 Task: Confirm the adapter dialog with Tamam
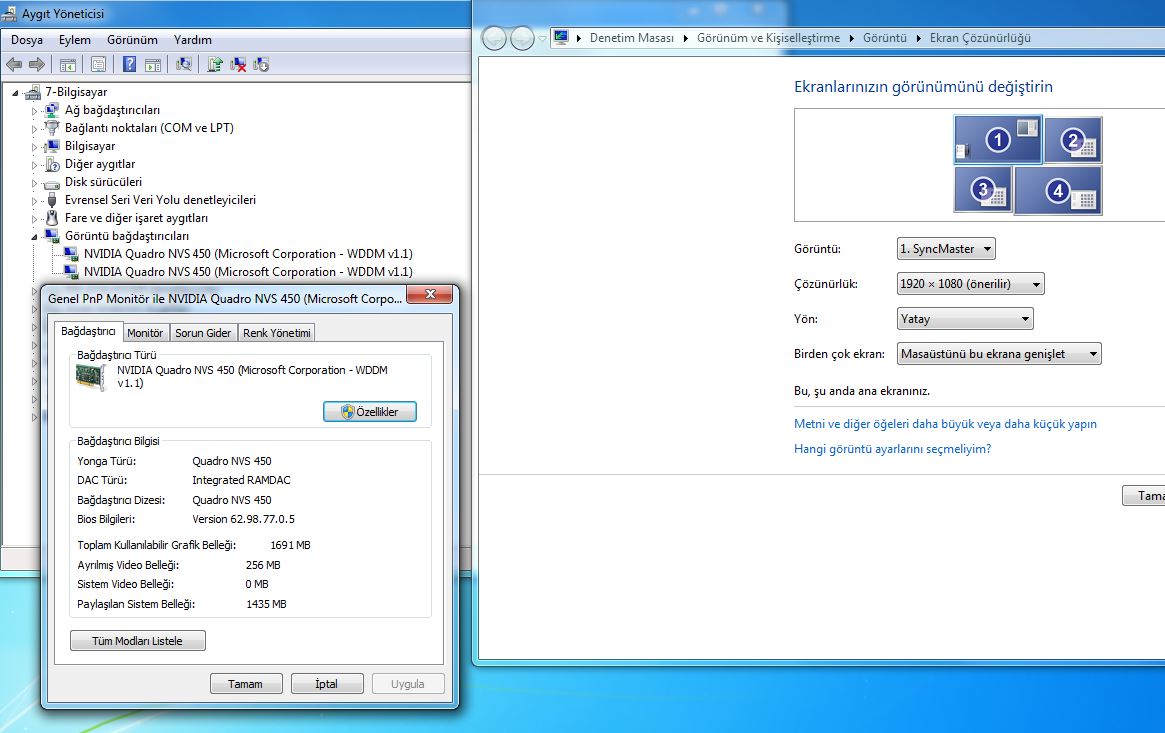tap(246, 684)
